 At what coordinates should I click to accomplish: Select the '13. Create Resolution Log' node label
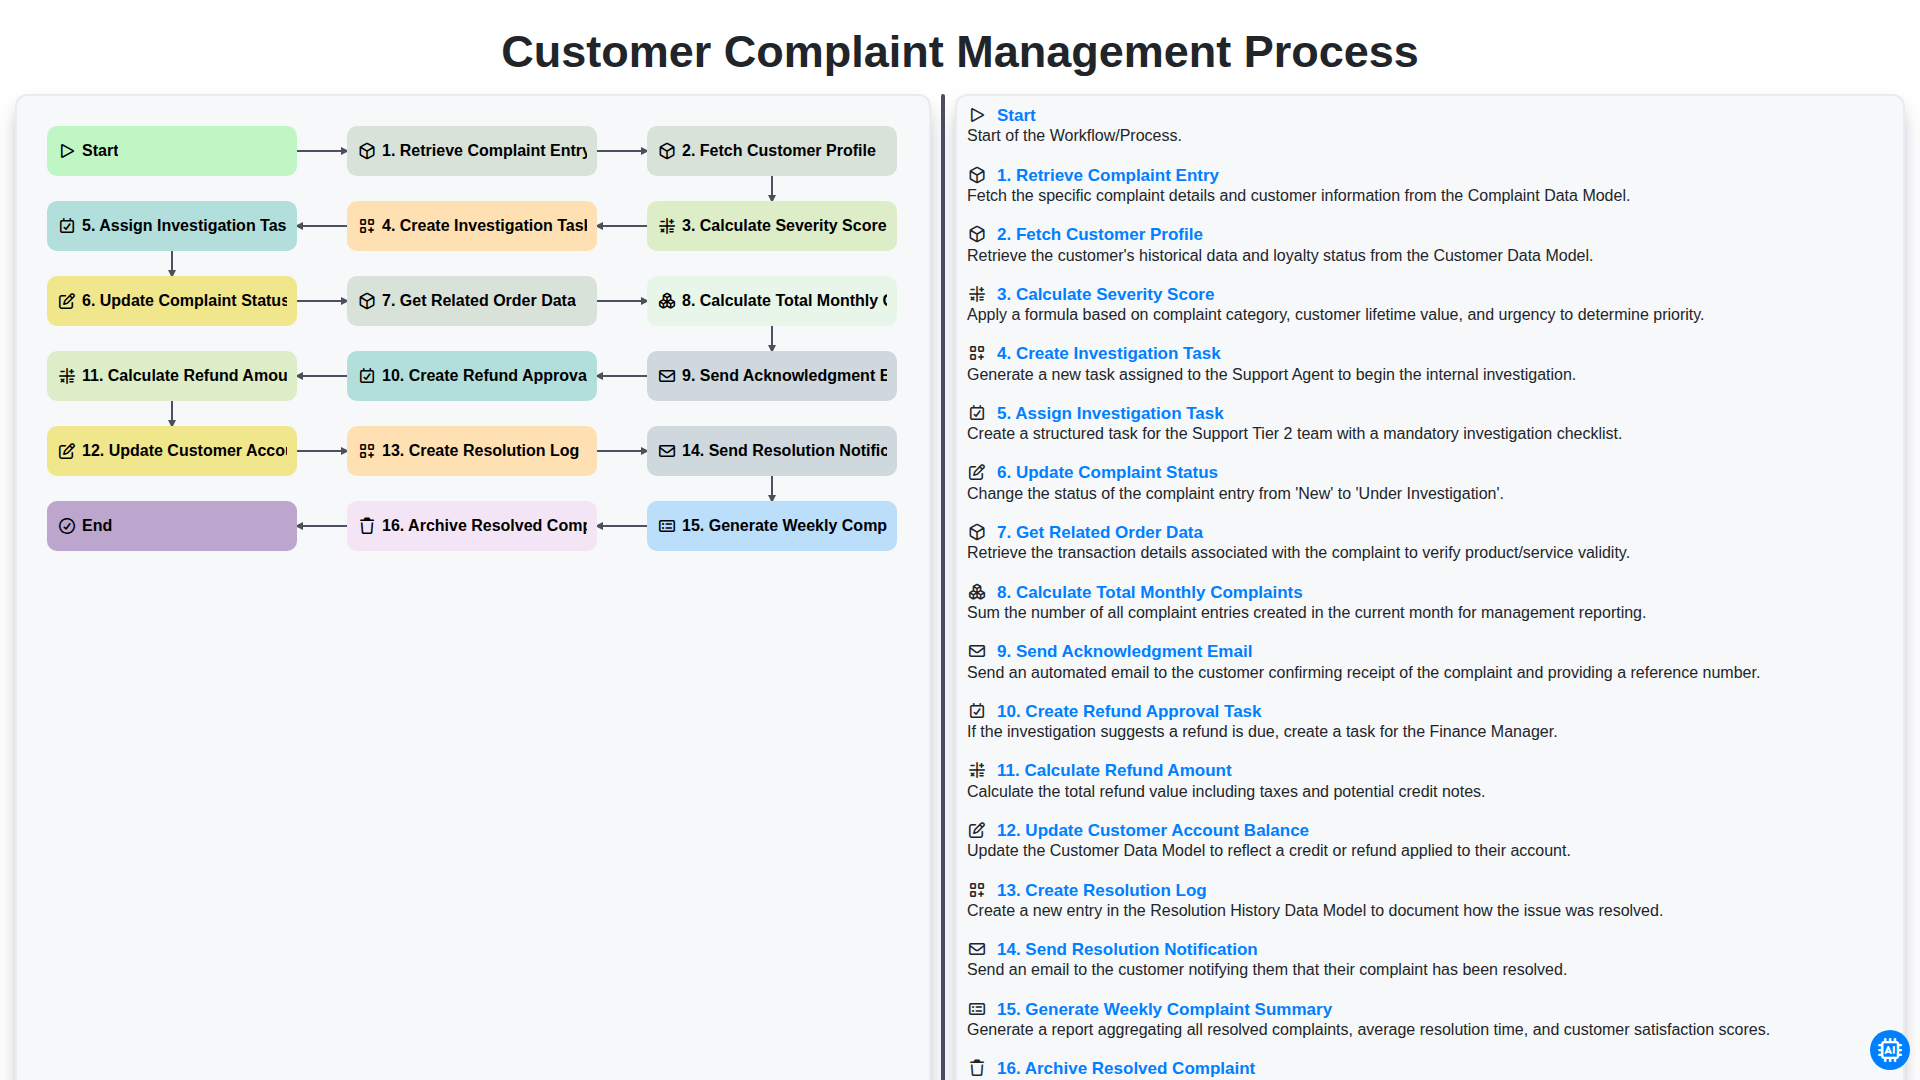click(480, 451)
